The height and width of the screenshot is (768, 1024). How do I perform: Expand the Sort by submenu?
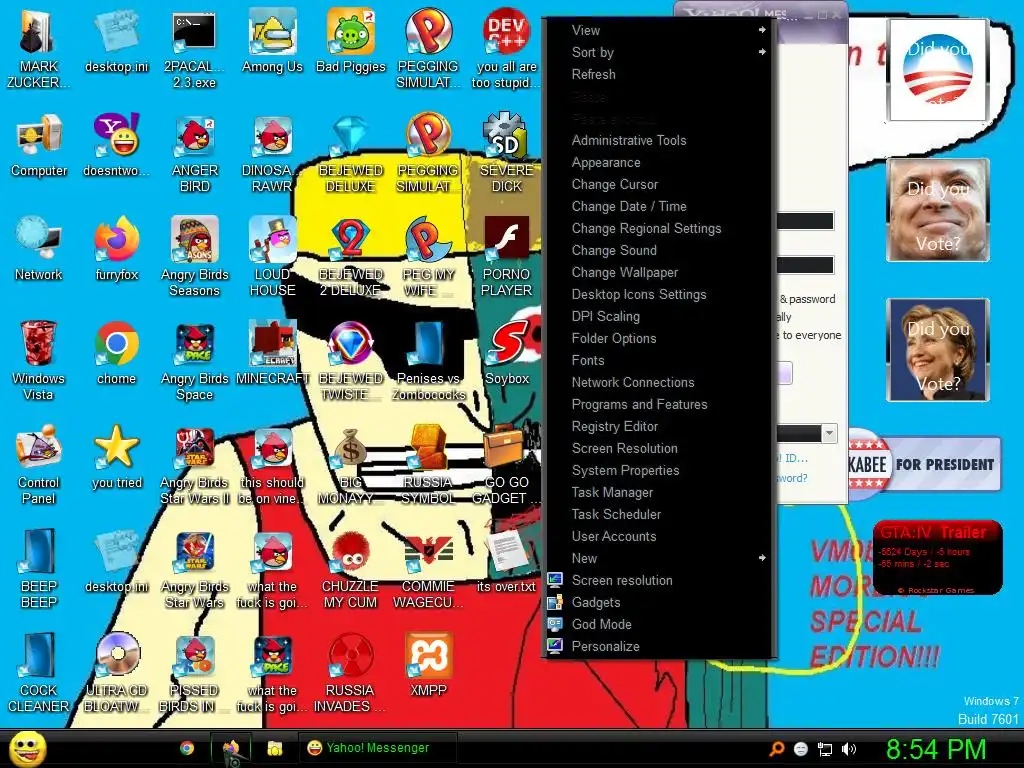(658, 52)
